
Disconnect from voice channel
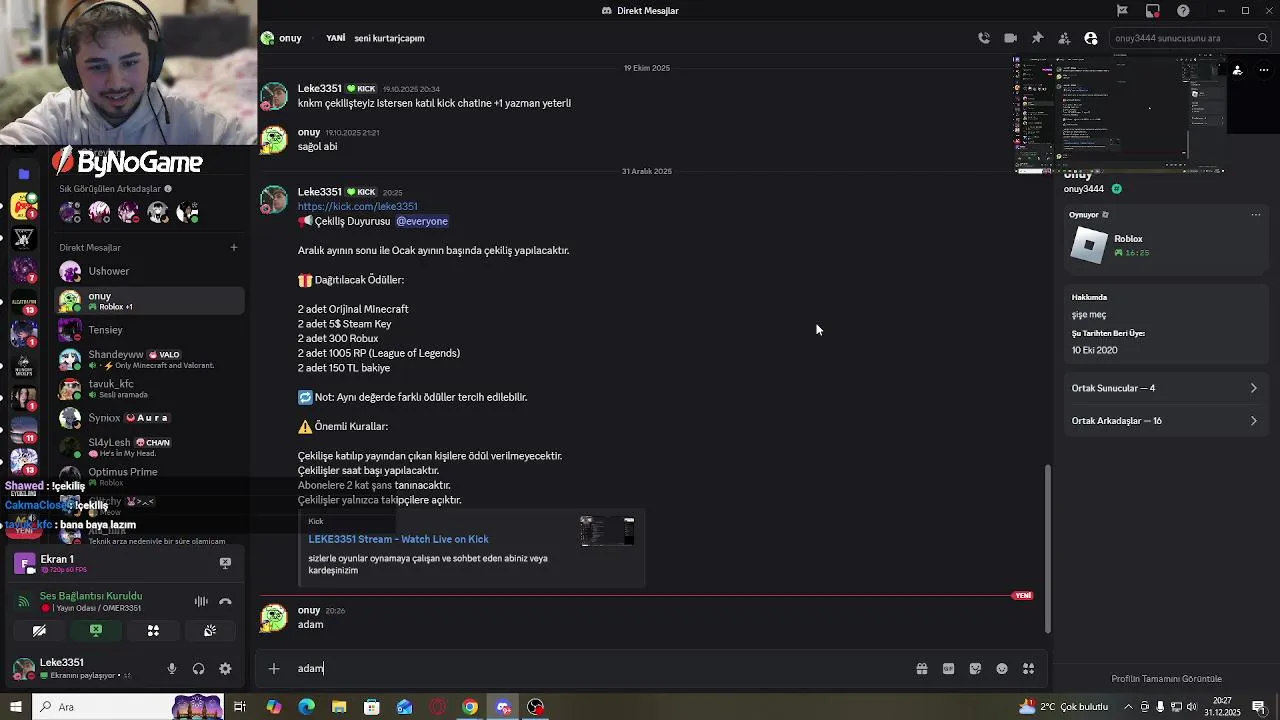pos(225,601)
